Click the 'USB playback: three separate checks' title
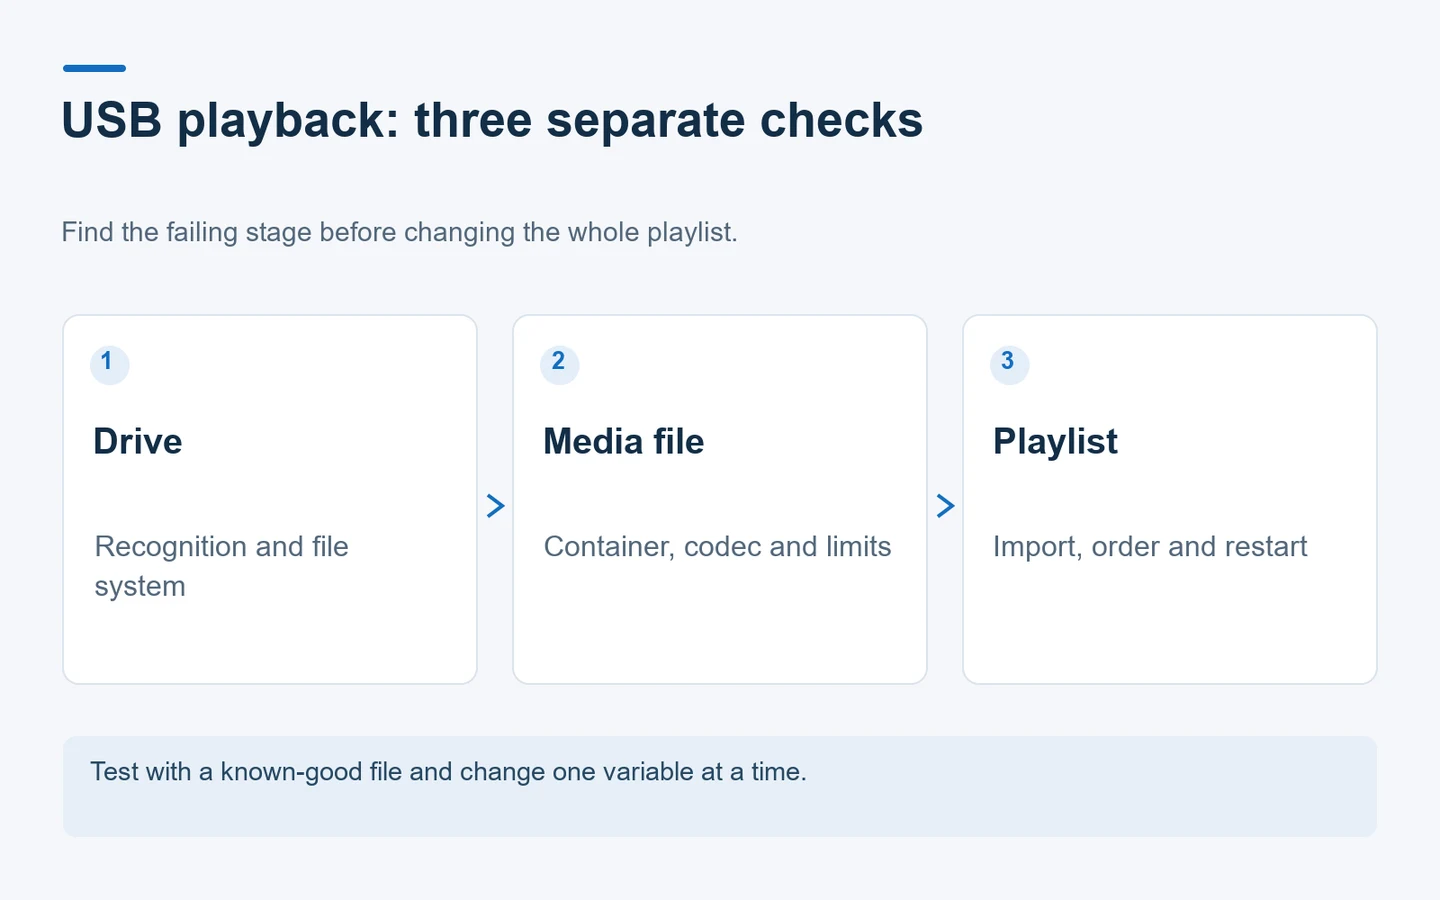 coord(492,121)
